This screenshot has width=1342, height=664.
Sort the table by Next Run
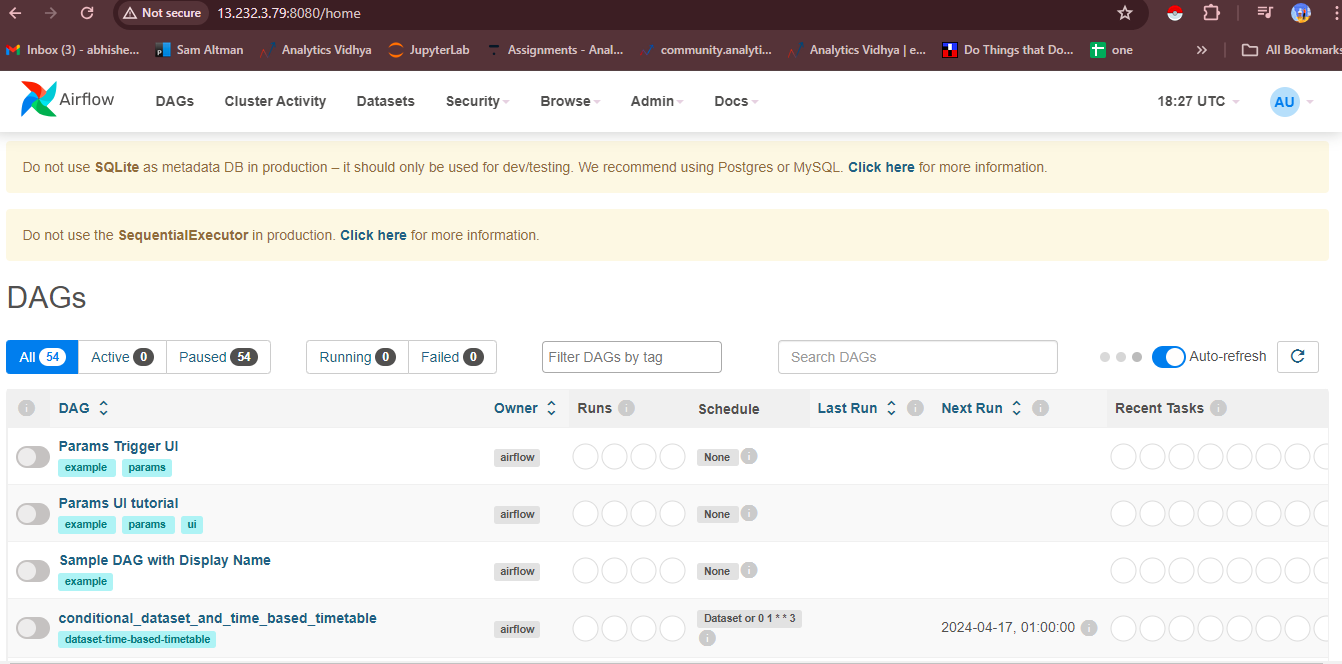pos(982,408)
